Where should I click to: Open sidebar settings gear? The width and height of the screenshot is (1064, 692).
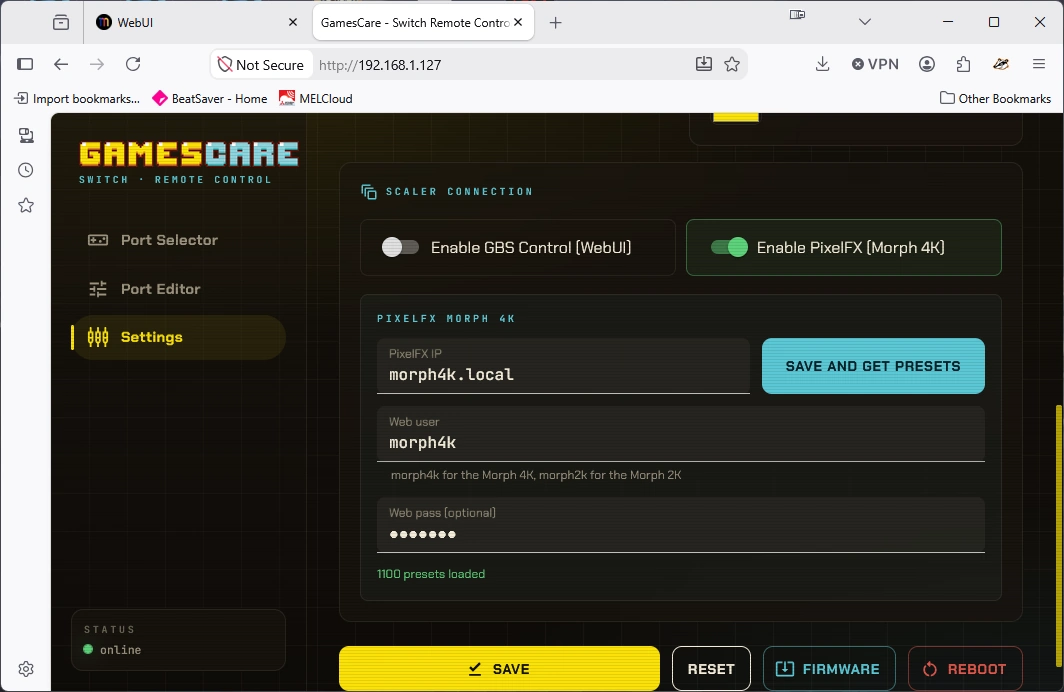pos(26,669)
